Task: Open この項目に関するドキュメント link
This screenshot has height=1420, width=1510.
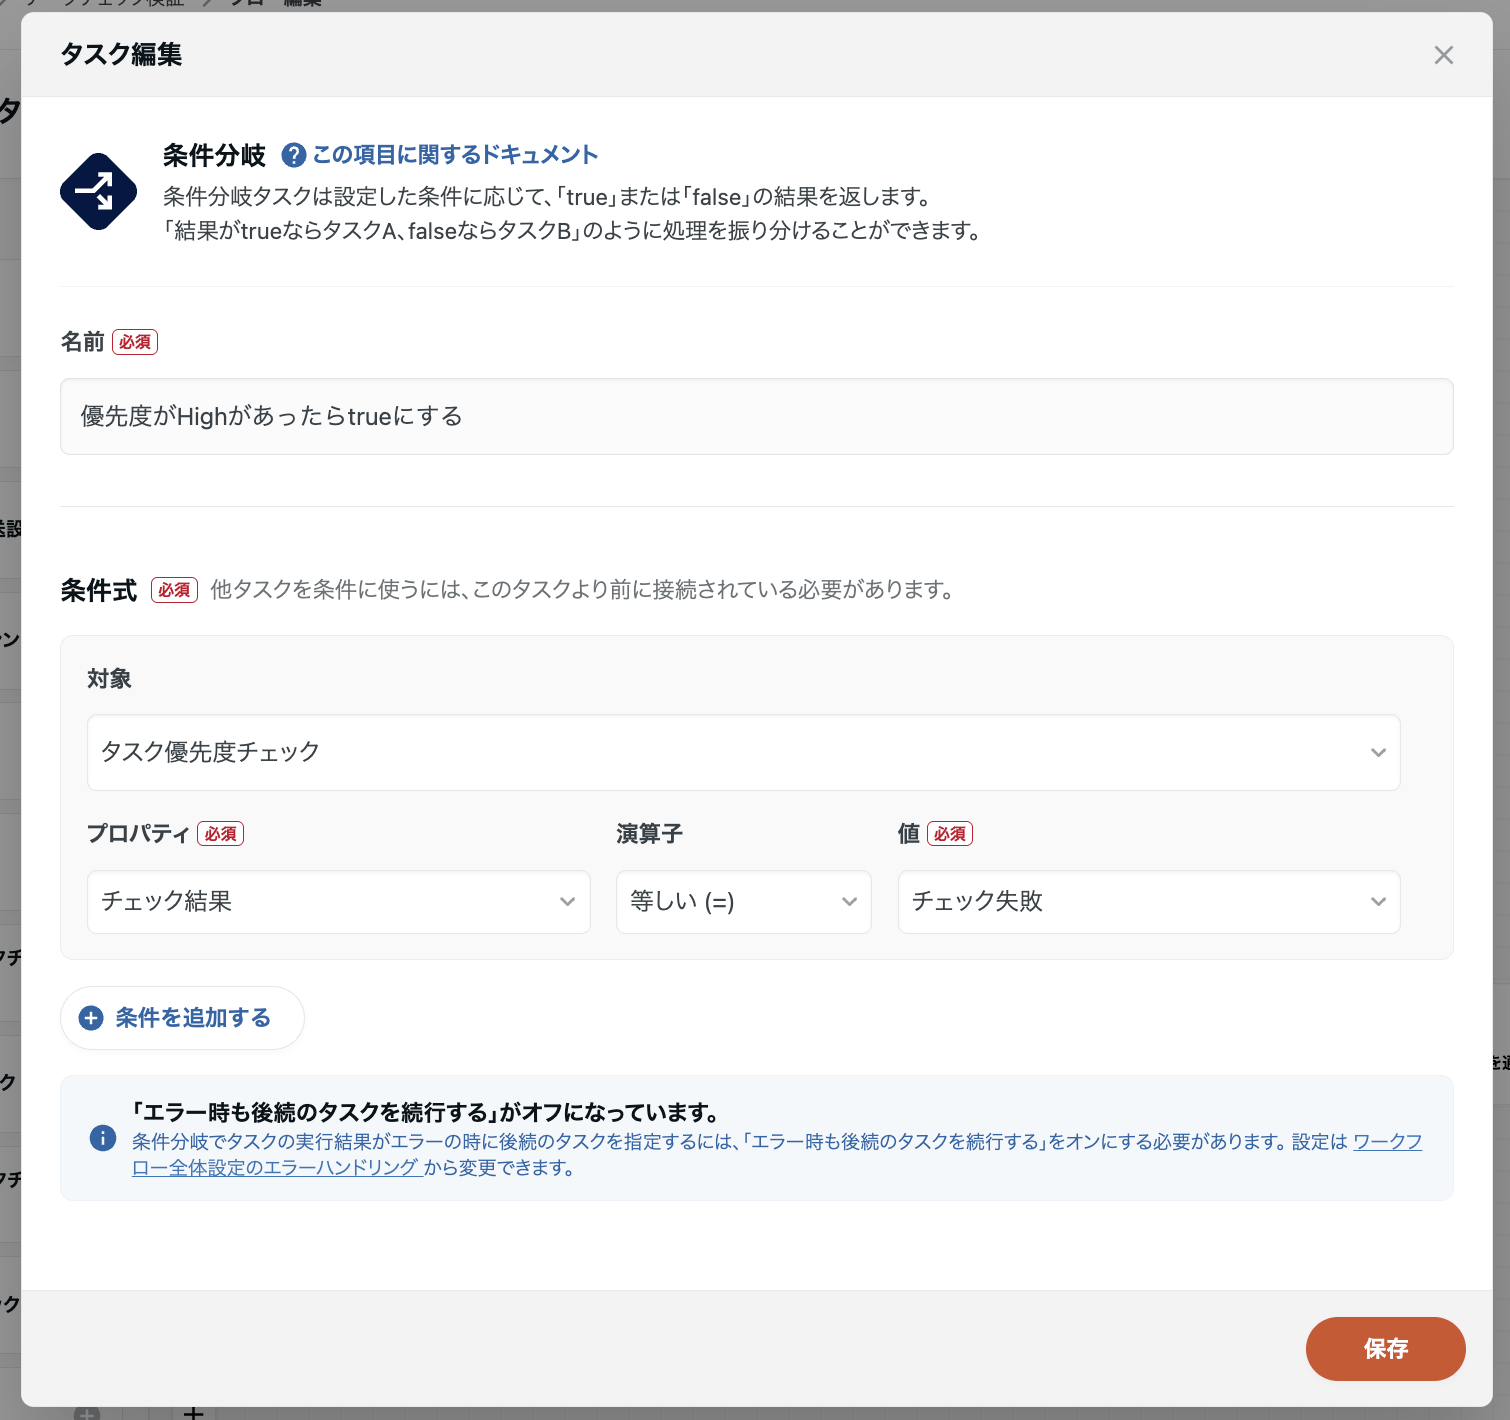Action: click(455, 154)
